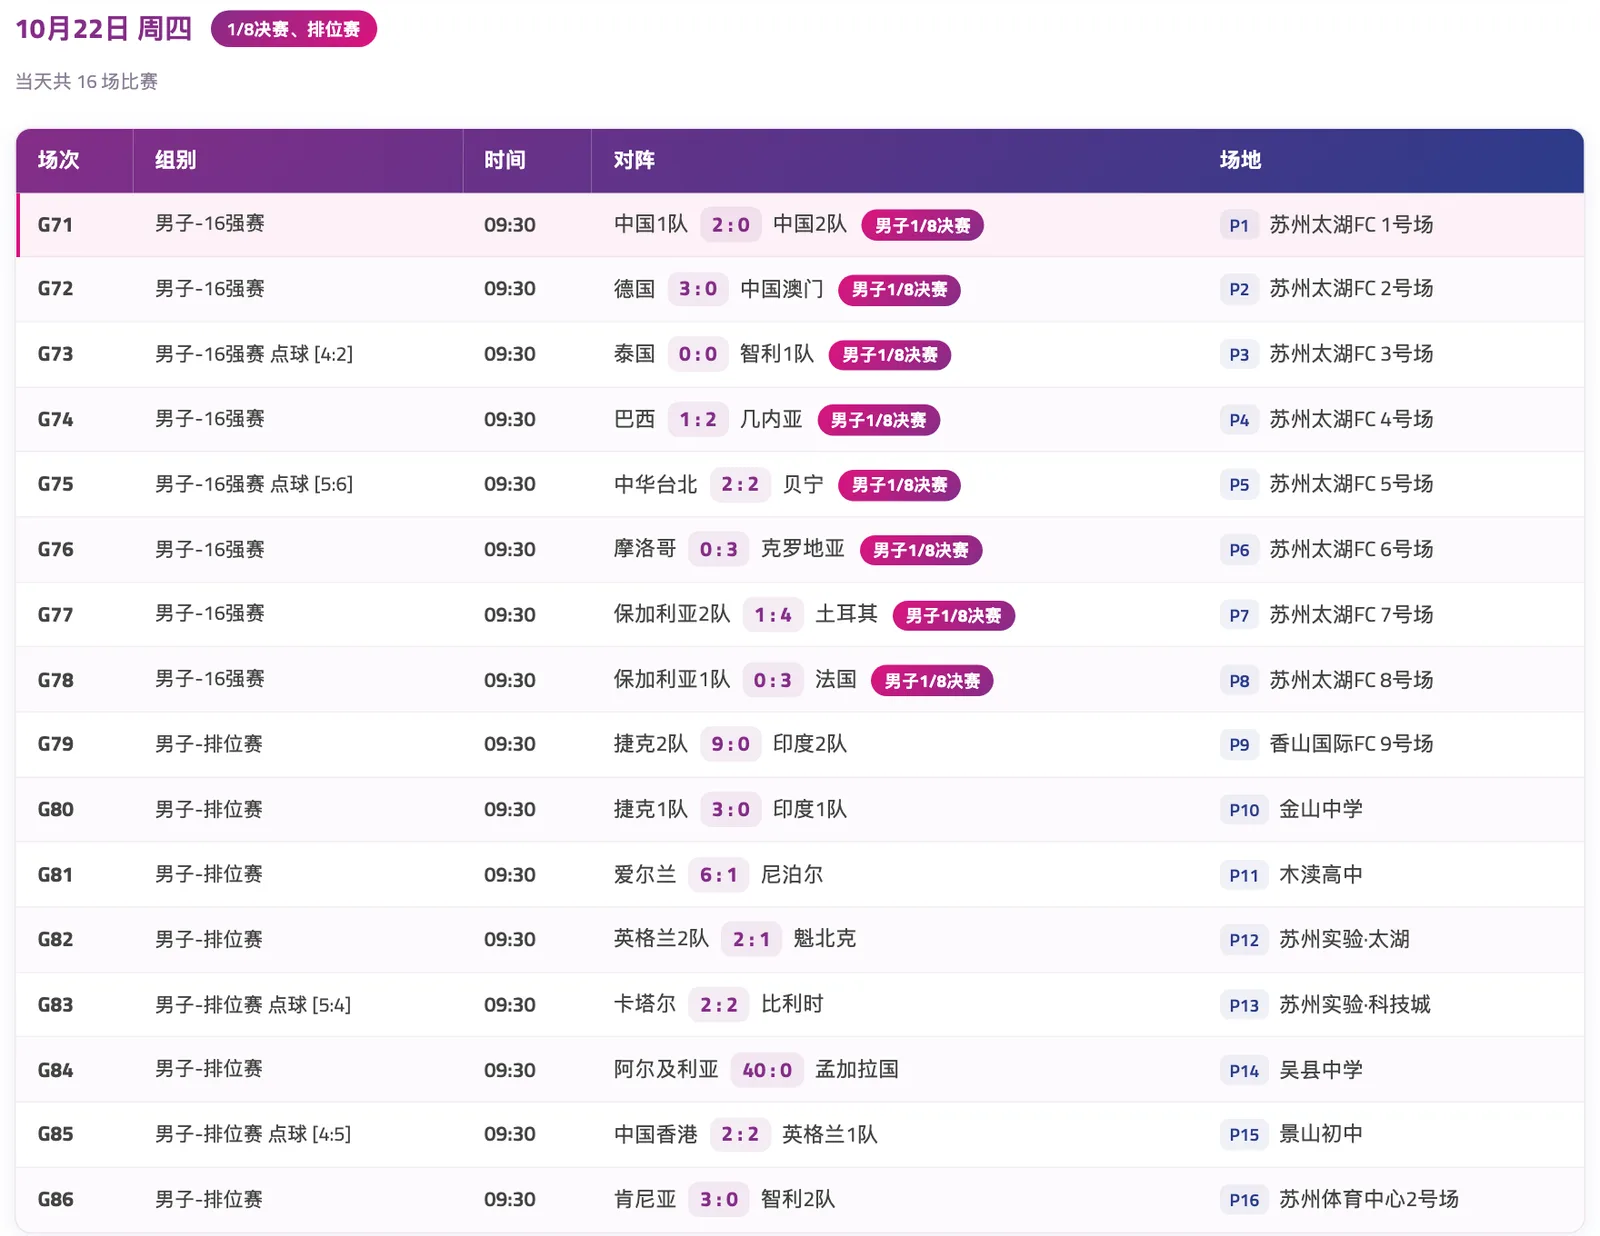Click the P1 venue badge

coord(1239,225)
